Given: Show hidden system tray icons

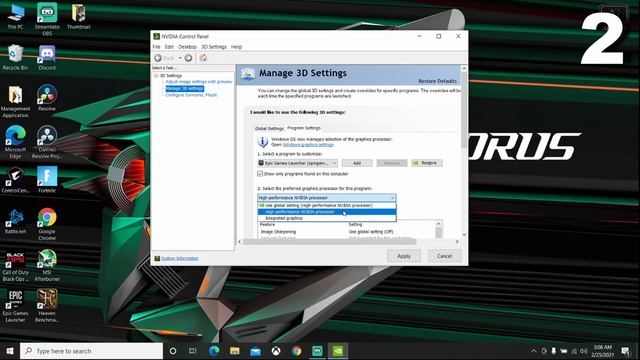Looking at the screenshot, I should 533,351.
